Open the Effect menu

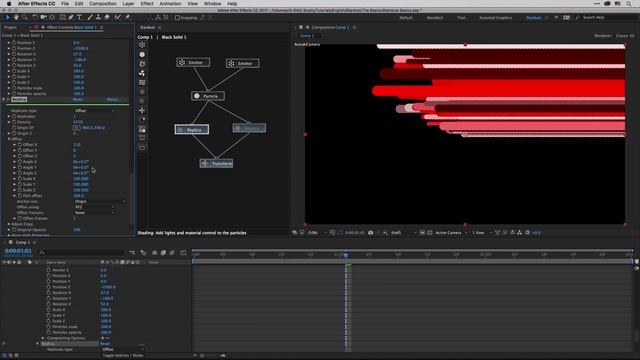pos(147,4)
